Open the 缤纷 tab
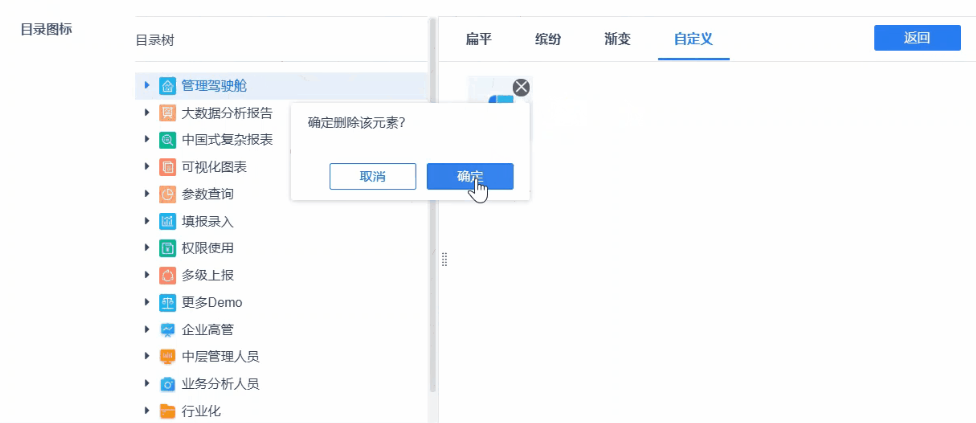The width and height of the screenshot is (976, 423). coord(548,39)
